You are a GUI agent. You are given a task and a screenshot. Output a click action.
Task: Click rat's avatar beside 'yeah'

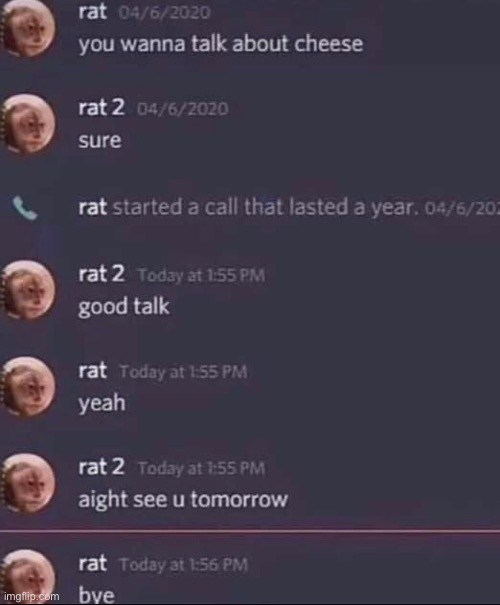click(x=27, y=387)
